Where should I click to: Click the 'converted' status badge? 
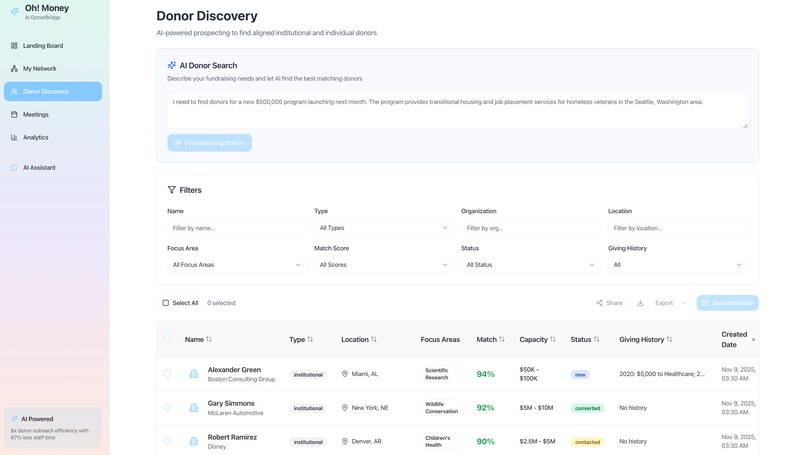(588, 408)
